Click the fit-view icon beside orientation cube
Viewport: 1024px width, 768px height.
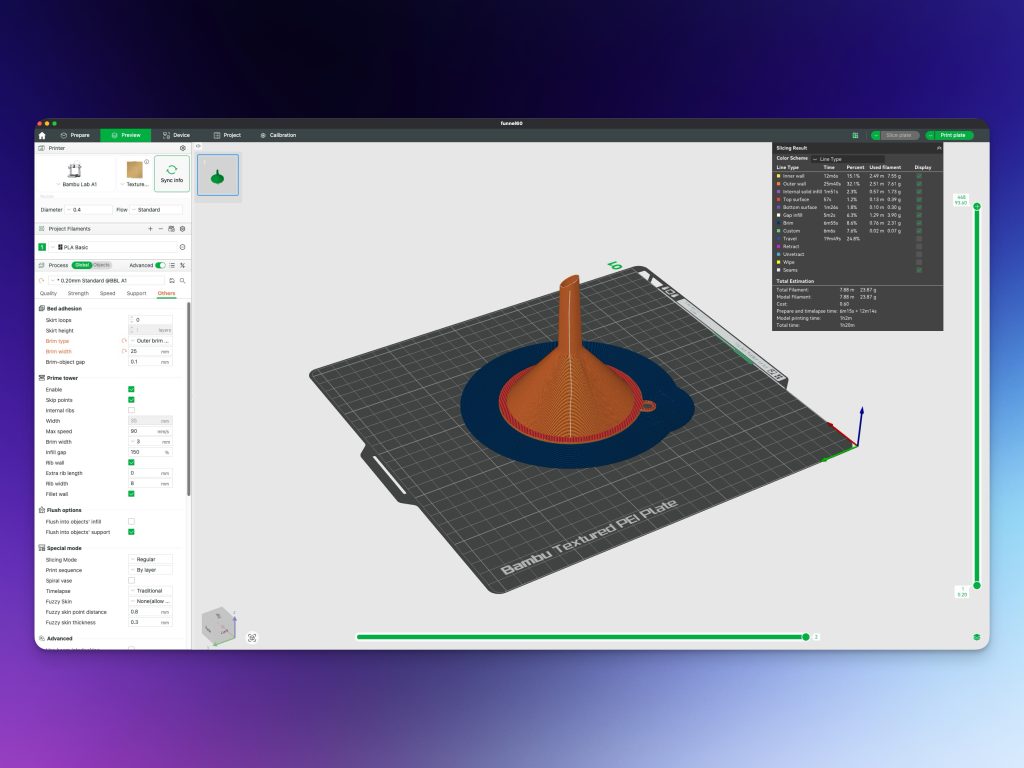coord(252,637)
